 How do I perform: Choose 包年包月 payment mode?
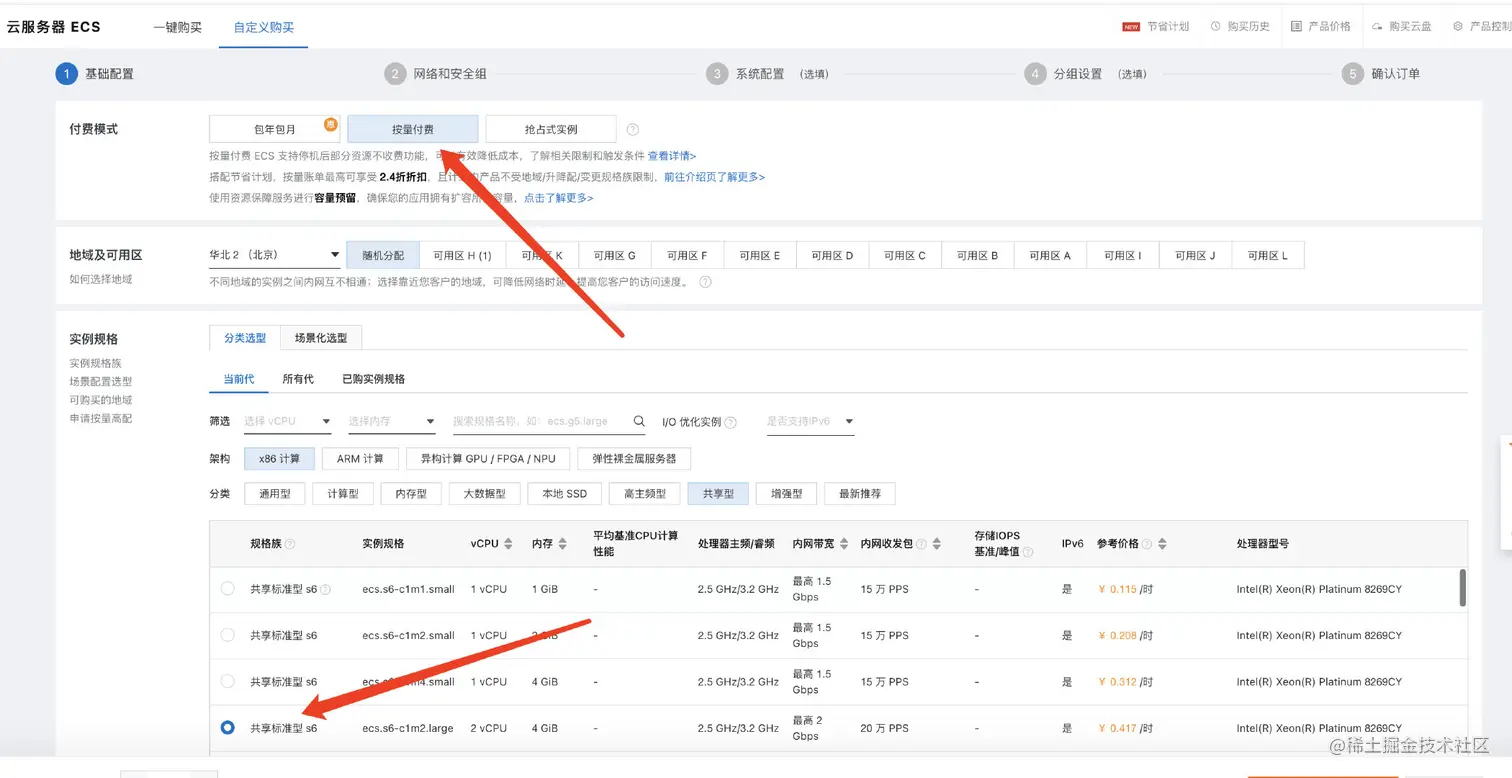pos(275,129)
